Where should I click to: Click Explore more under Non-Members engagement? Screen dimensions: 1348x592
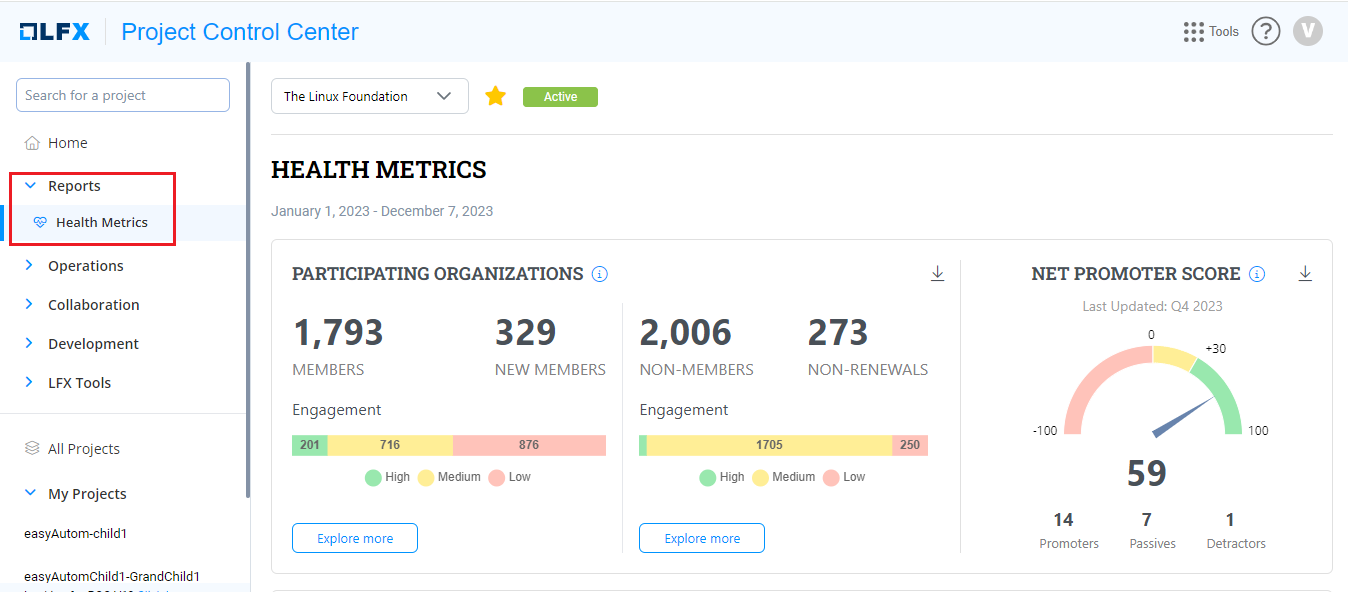point(701,538)
